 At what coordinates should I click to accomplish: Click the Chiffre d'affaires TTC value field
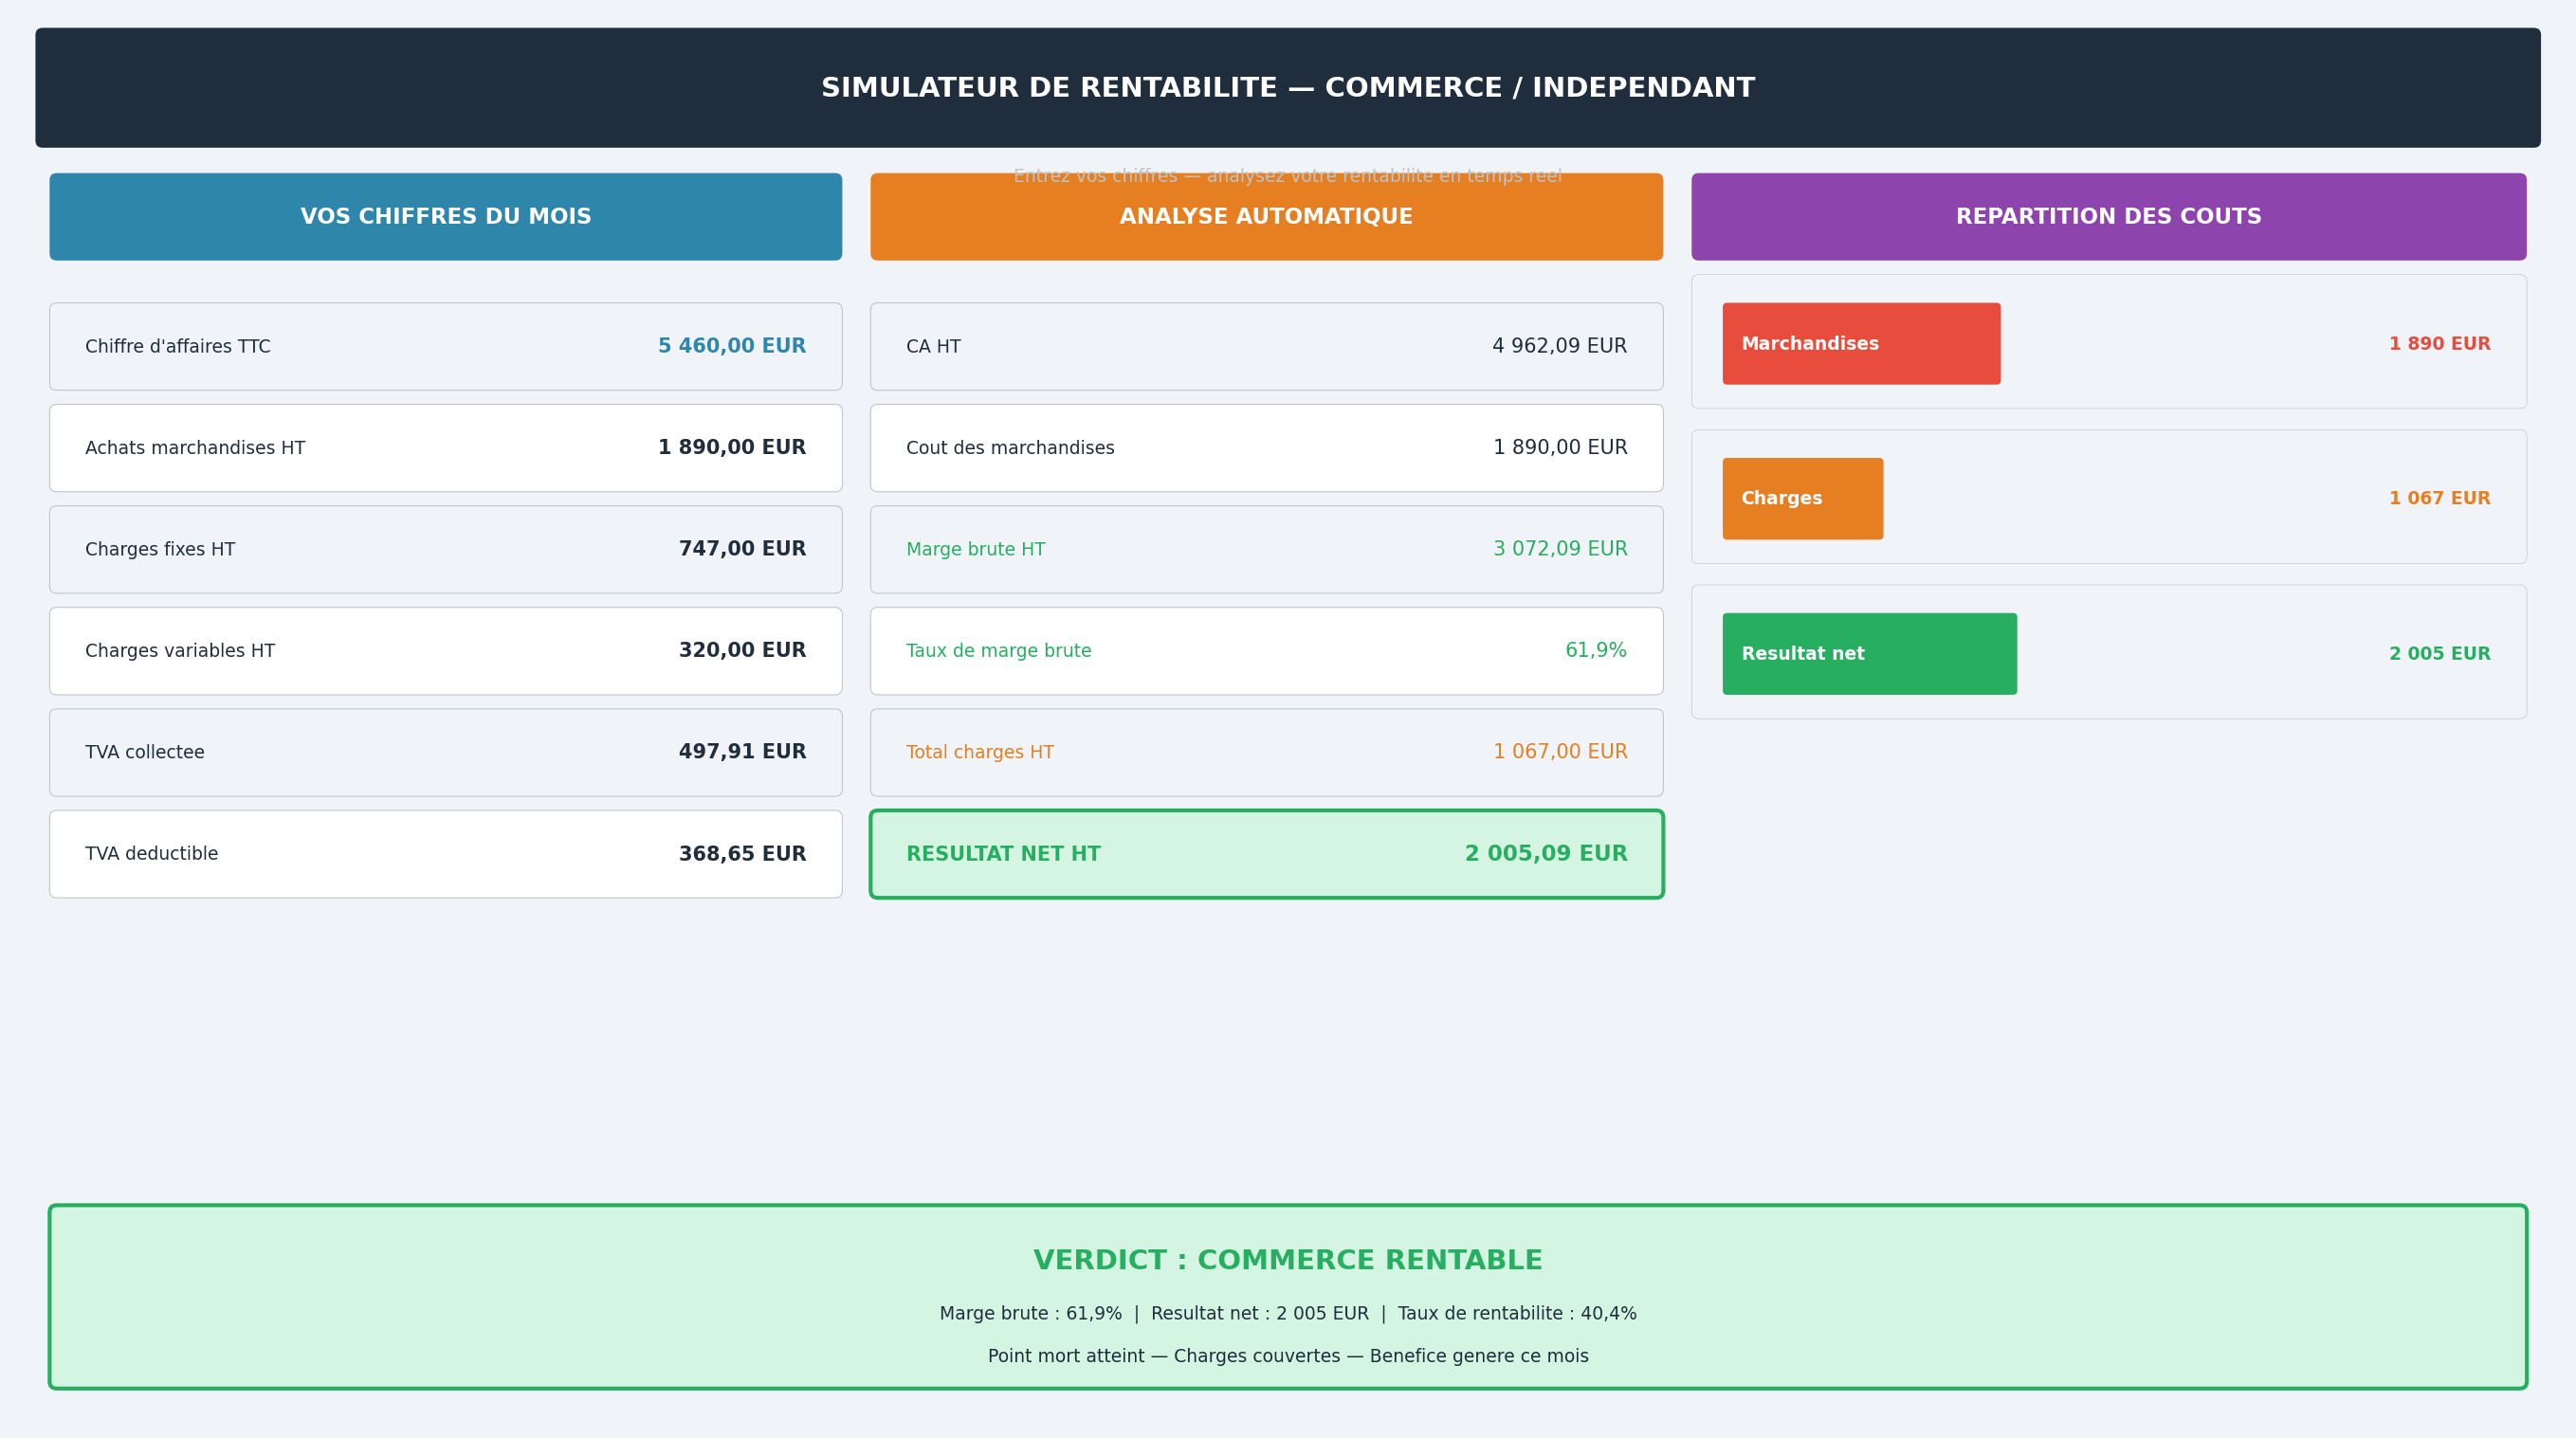[731, 347]
